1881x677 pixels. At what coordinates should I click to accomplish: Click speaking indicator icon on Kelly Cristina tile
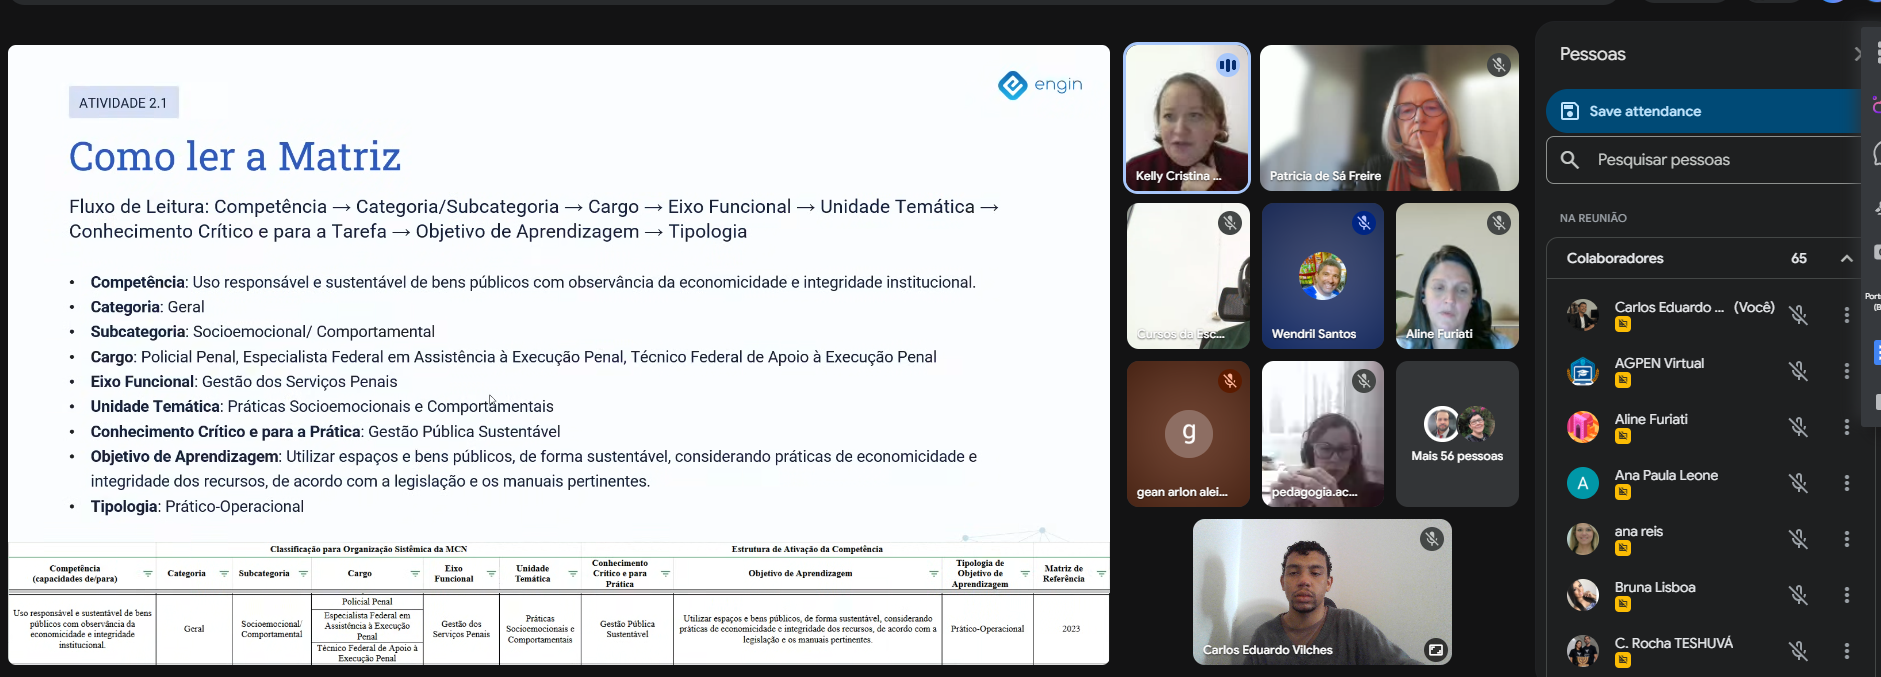[x=1228, y=65]
